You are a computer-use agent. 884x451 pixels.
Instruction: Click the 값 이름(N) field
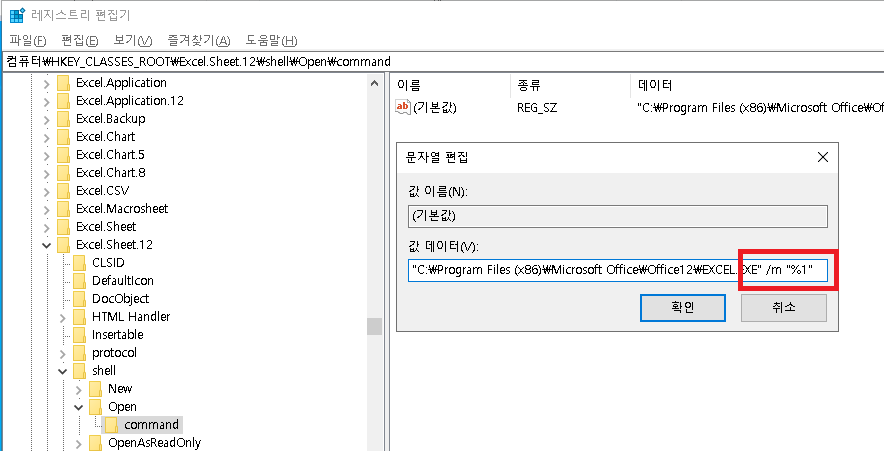(617, 216)
